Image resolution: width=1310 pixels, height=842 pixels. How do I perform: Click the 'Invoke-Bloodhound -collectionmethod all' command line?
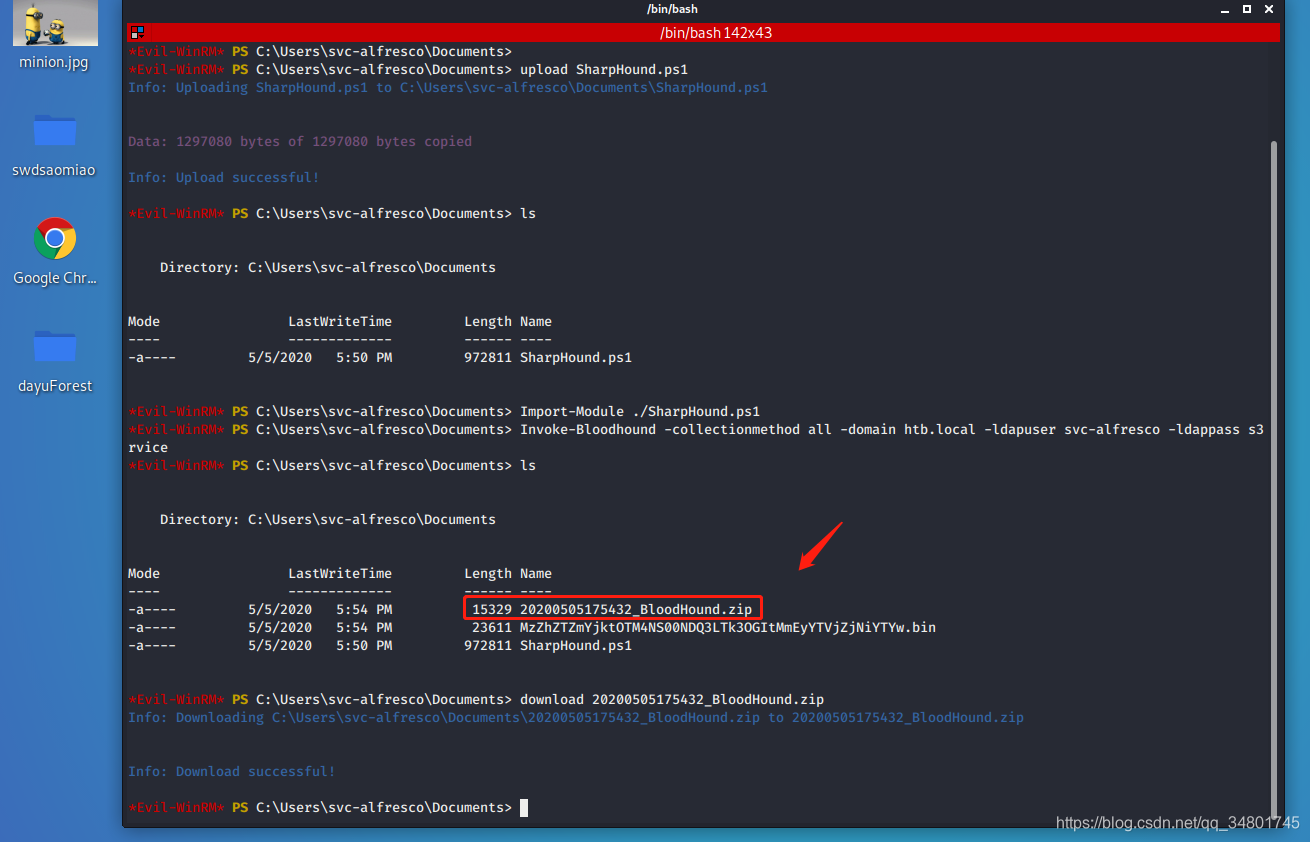[x=892, y=430]
